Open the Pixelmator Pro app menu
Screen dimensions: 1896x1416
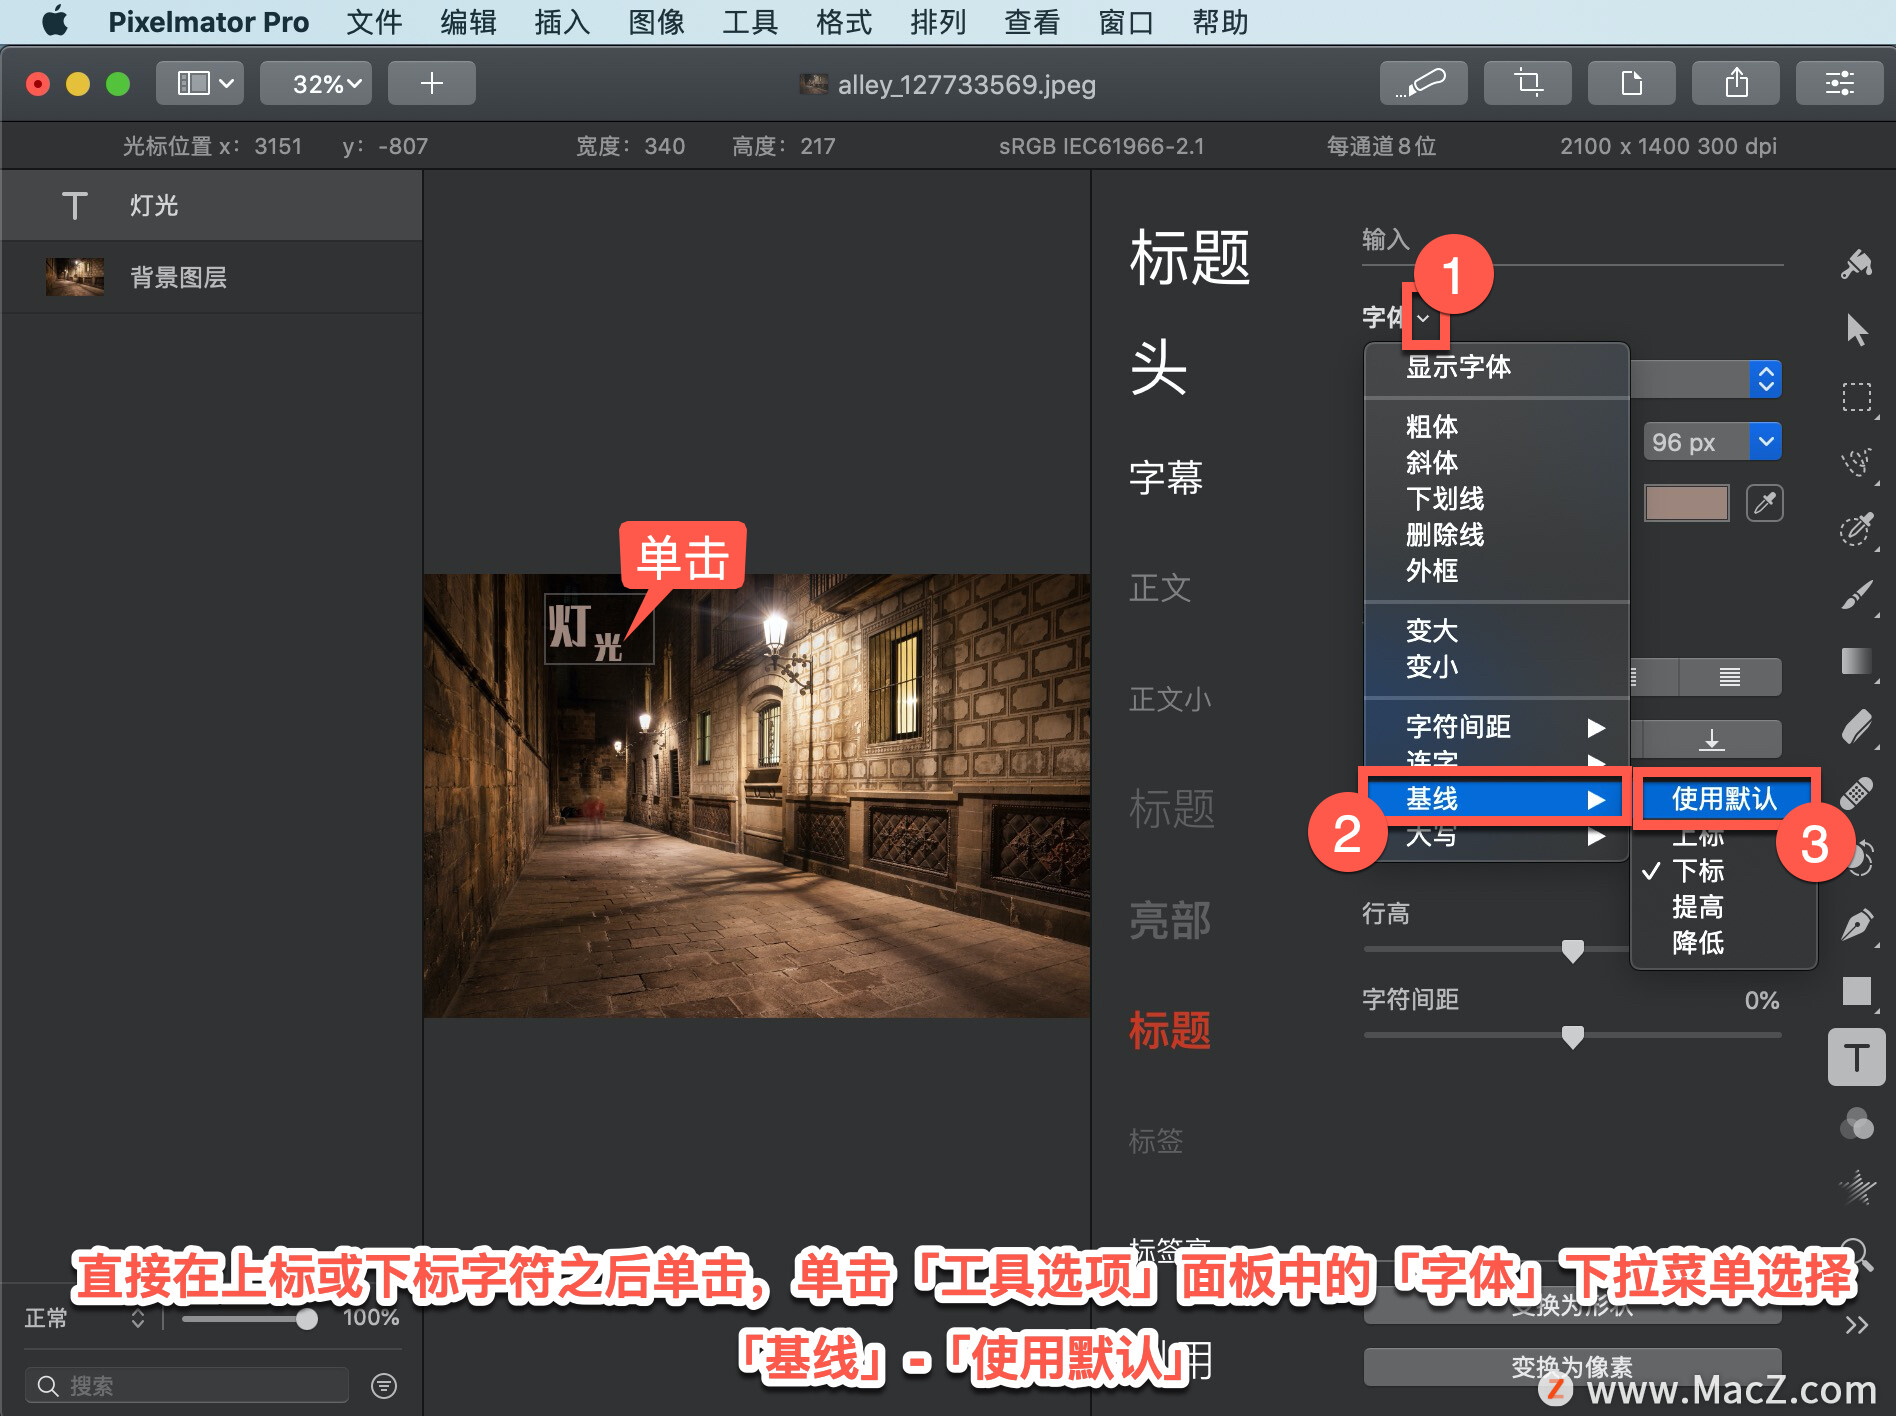[208, 22]
